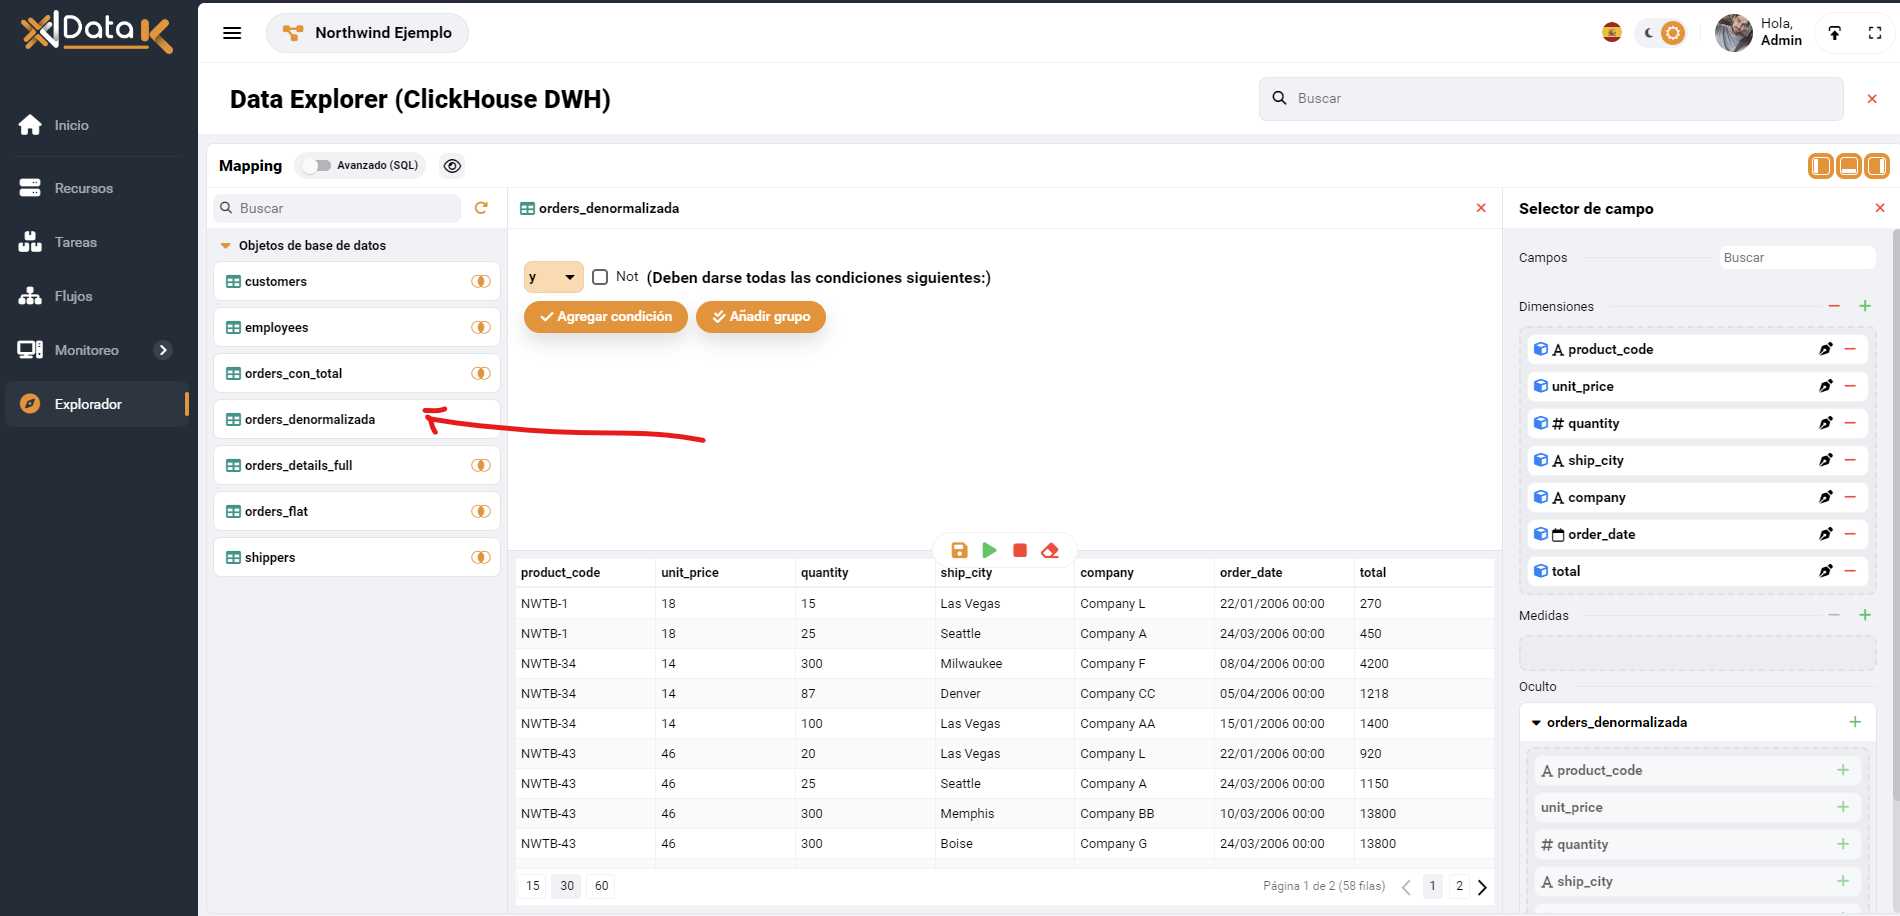This screenshot has height=916, width=1900.
Task: Click the Añadir grupo button
Action: coord(760,317)
